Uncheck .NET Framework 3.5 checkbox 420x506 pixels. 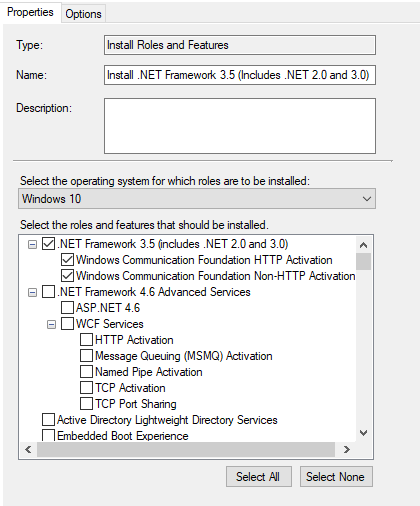(x=48, y=244)
